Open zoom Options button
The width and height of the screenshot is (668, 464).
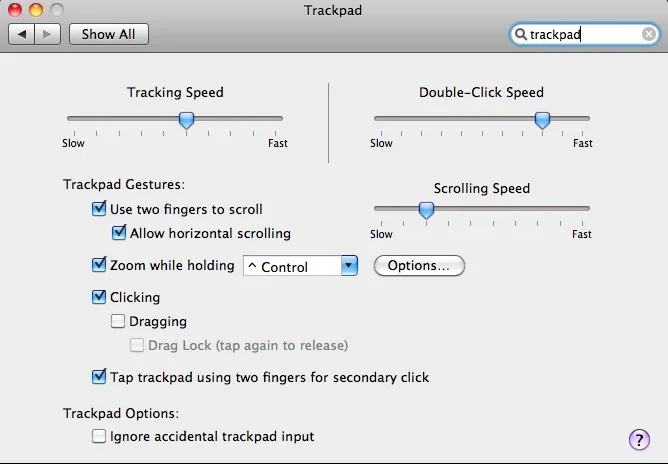[419, 266]
